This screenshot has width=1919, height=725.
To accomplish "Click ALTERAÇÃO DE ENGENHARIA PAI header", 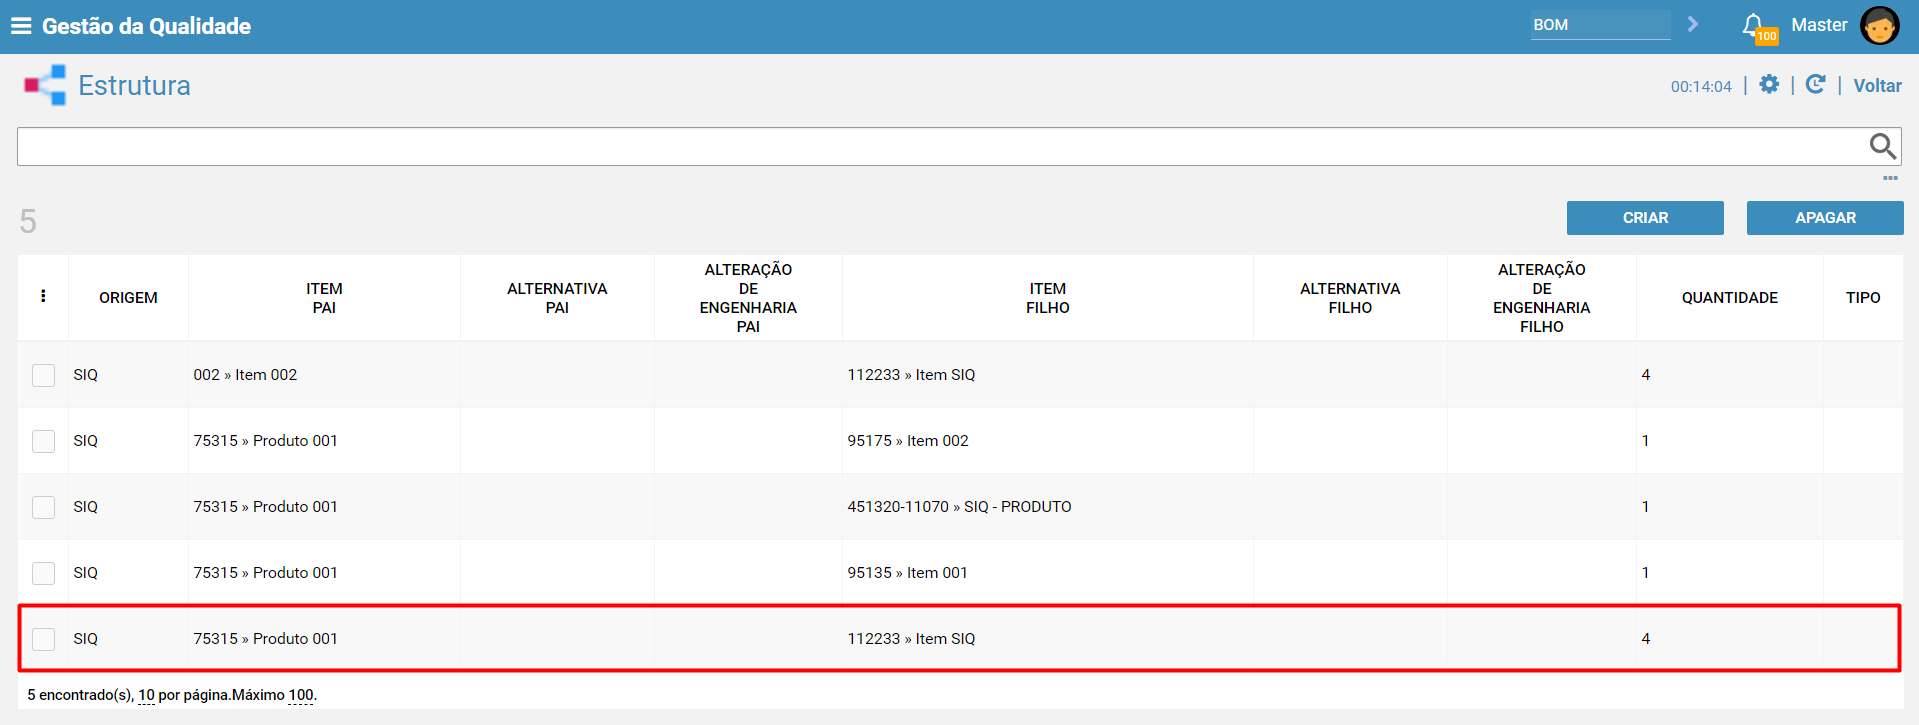I will (x=748, y=298).
